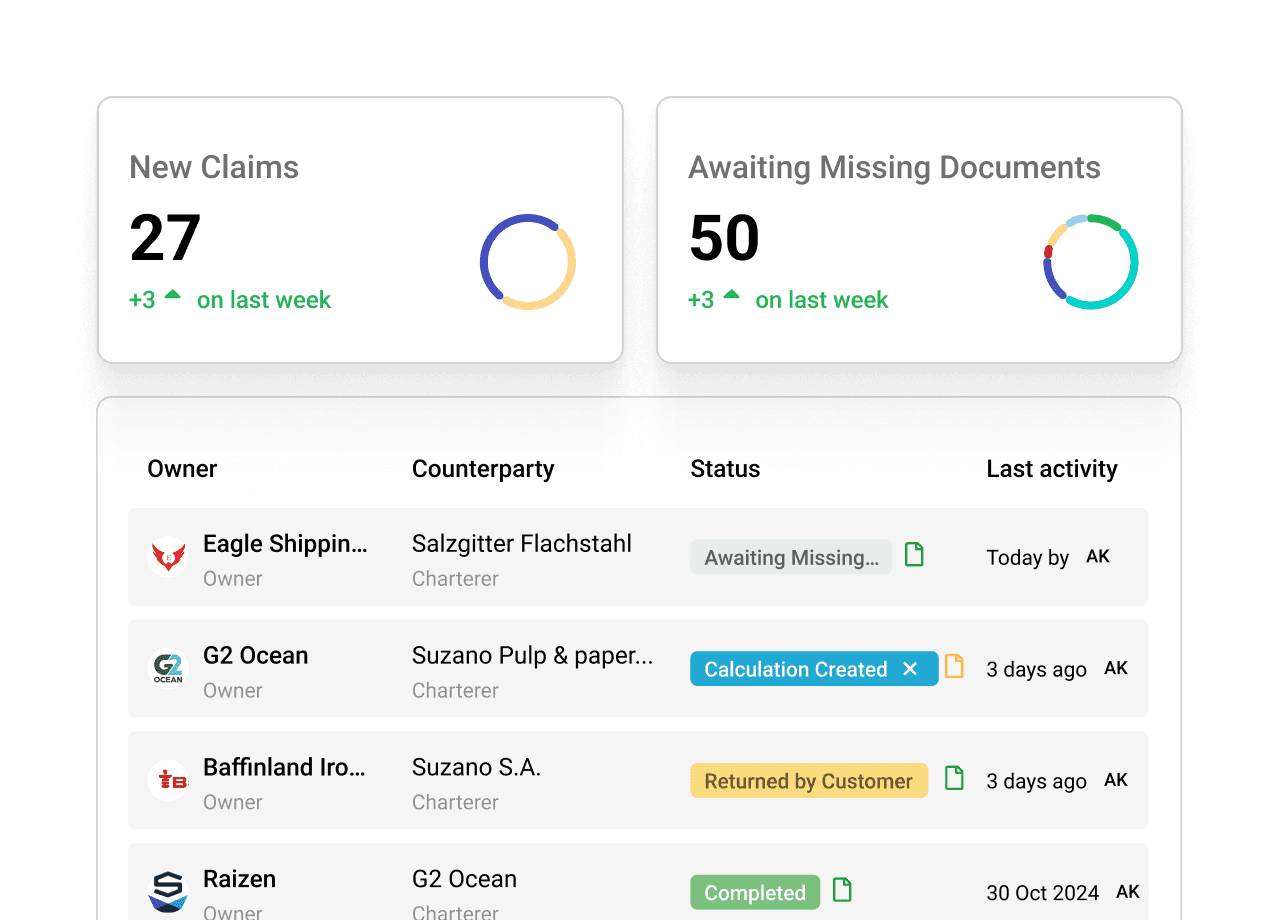Click the AK avatar on Eagle Shipping row
Viewport: 1280px width, 920px height.
1097,556
